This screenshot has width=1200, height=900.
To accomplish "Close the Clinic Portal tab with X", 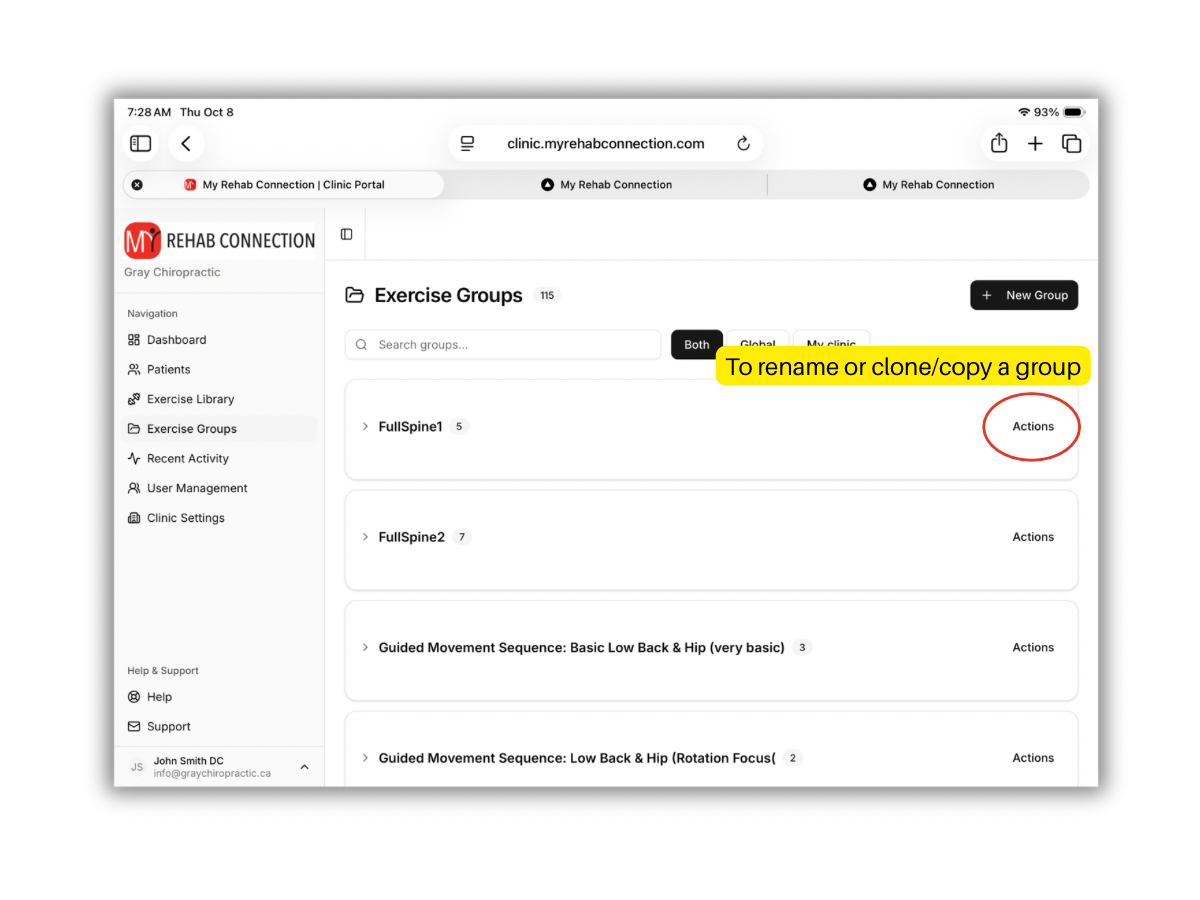I will [x=137, y=185].
